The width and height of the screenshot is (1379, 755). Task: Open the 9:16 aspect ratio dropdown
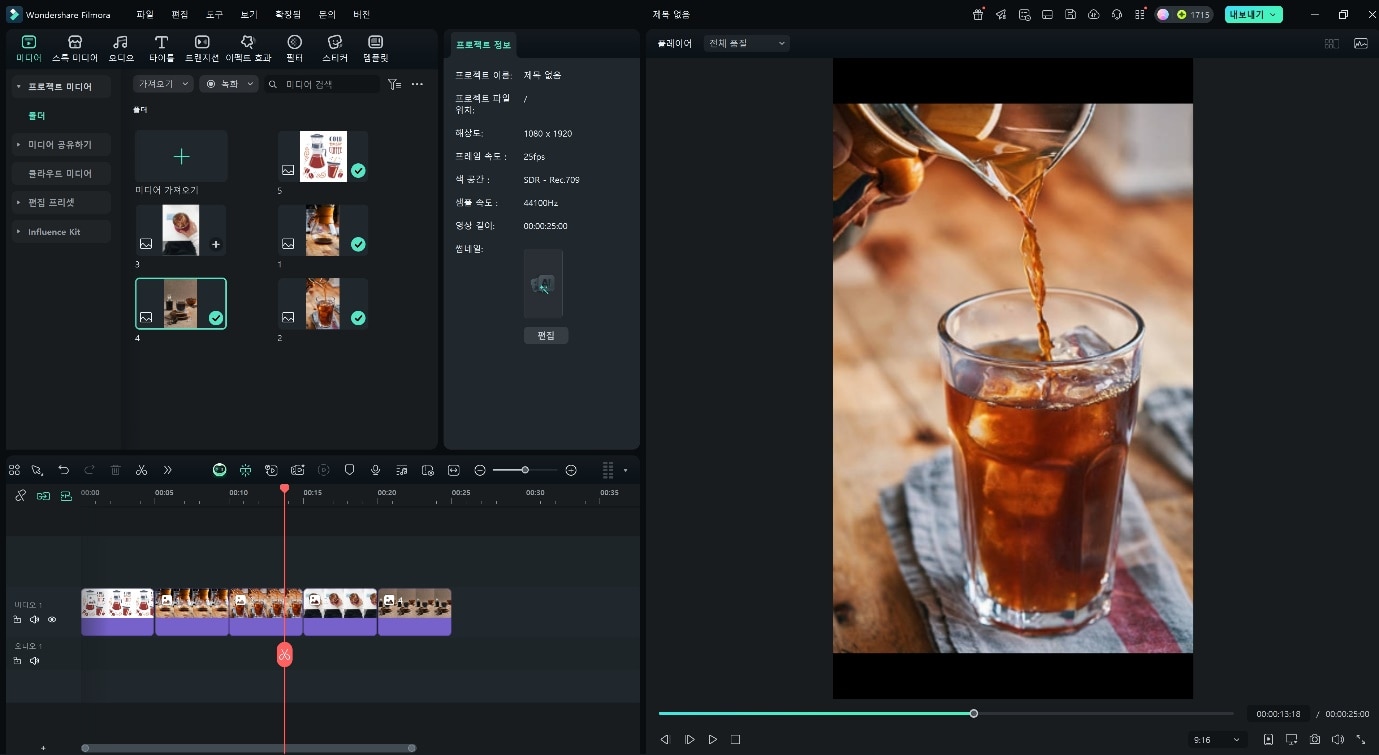tap(1219, 740)
